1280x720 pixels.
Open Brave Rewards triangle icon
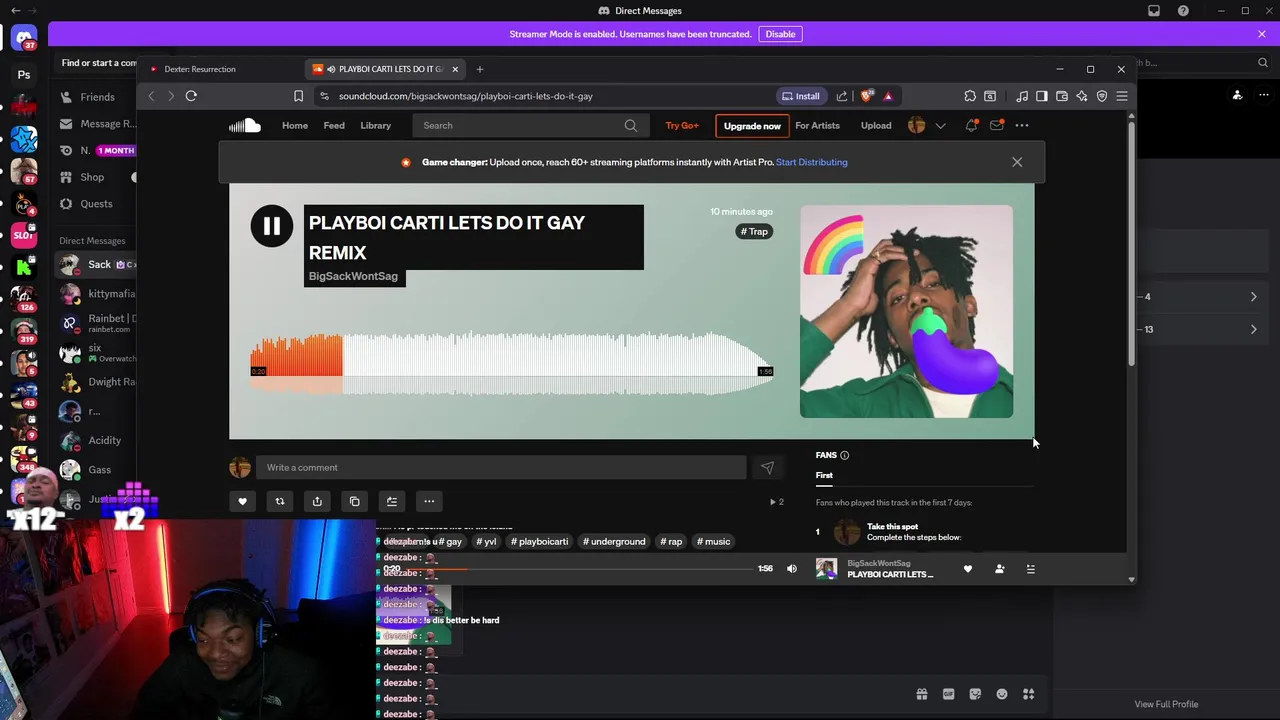point(888,96)
